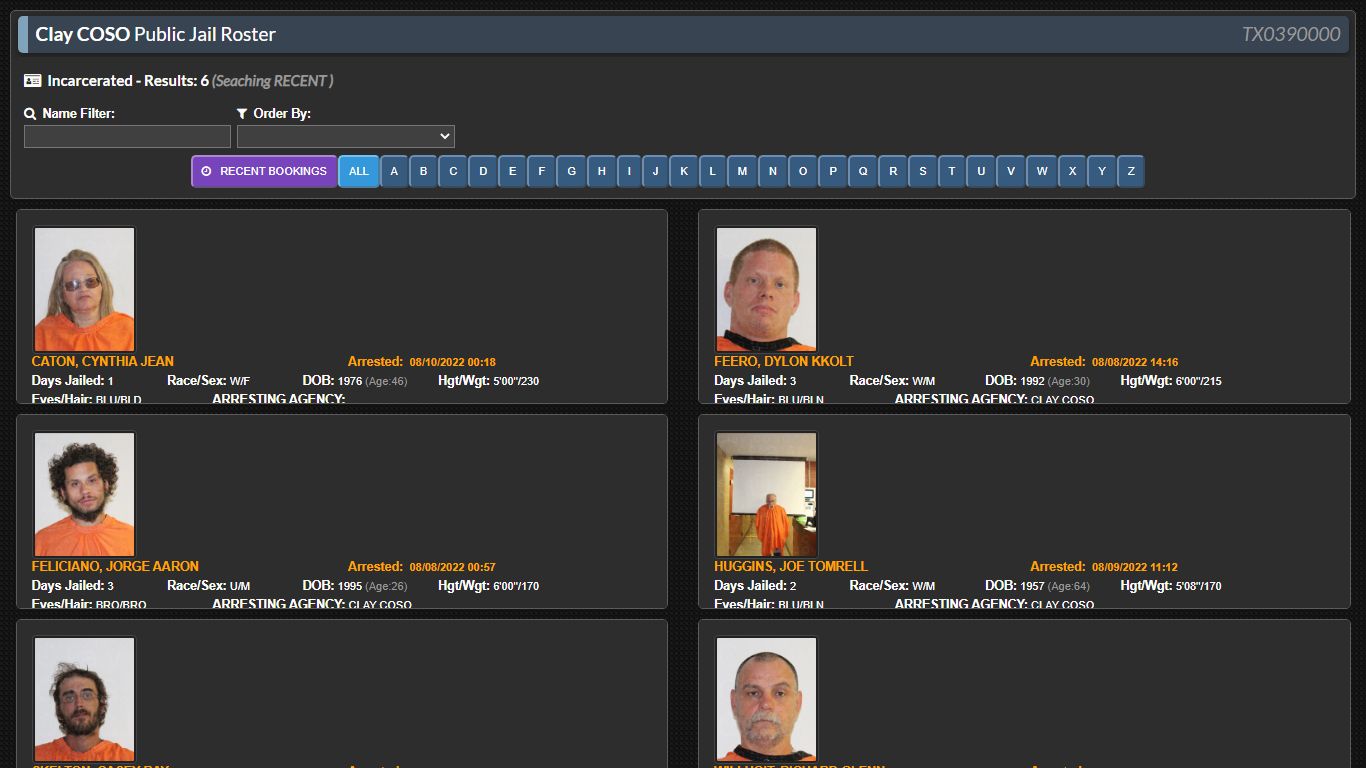Viewport: 1366px width, 768px height.
Task: Click the Name Filter input field
Action: tap(127, 136)
